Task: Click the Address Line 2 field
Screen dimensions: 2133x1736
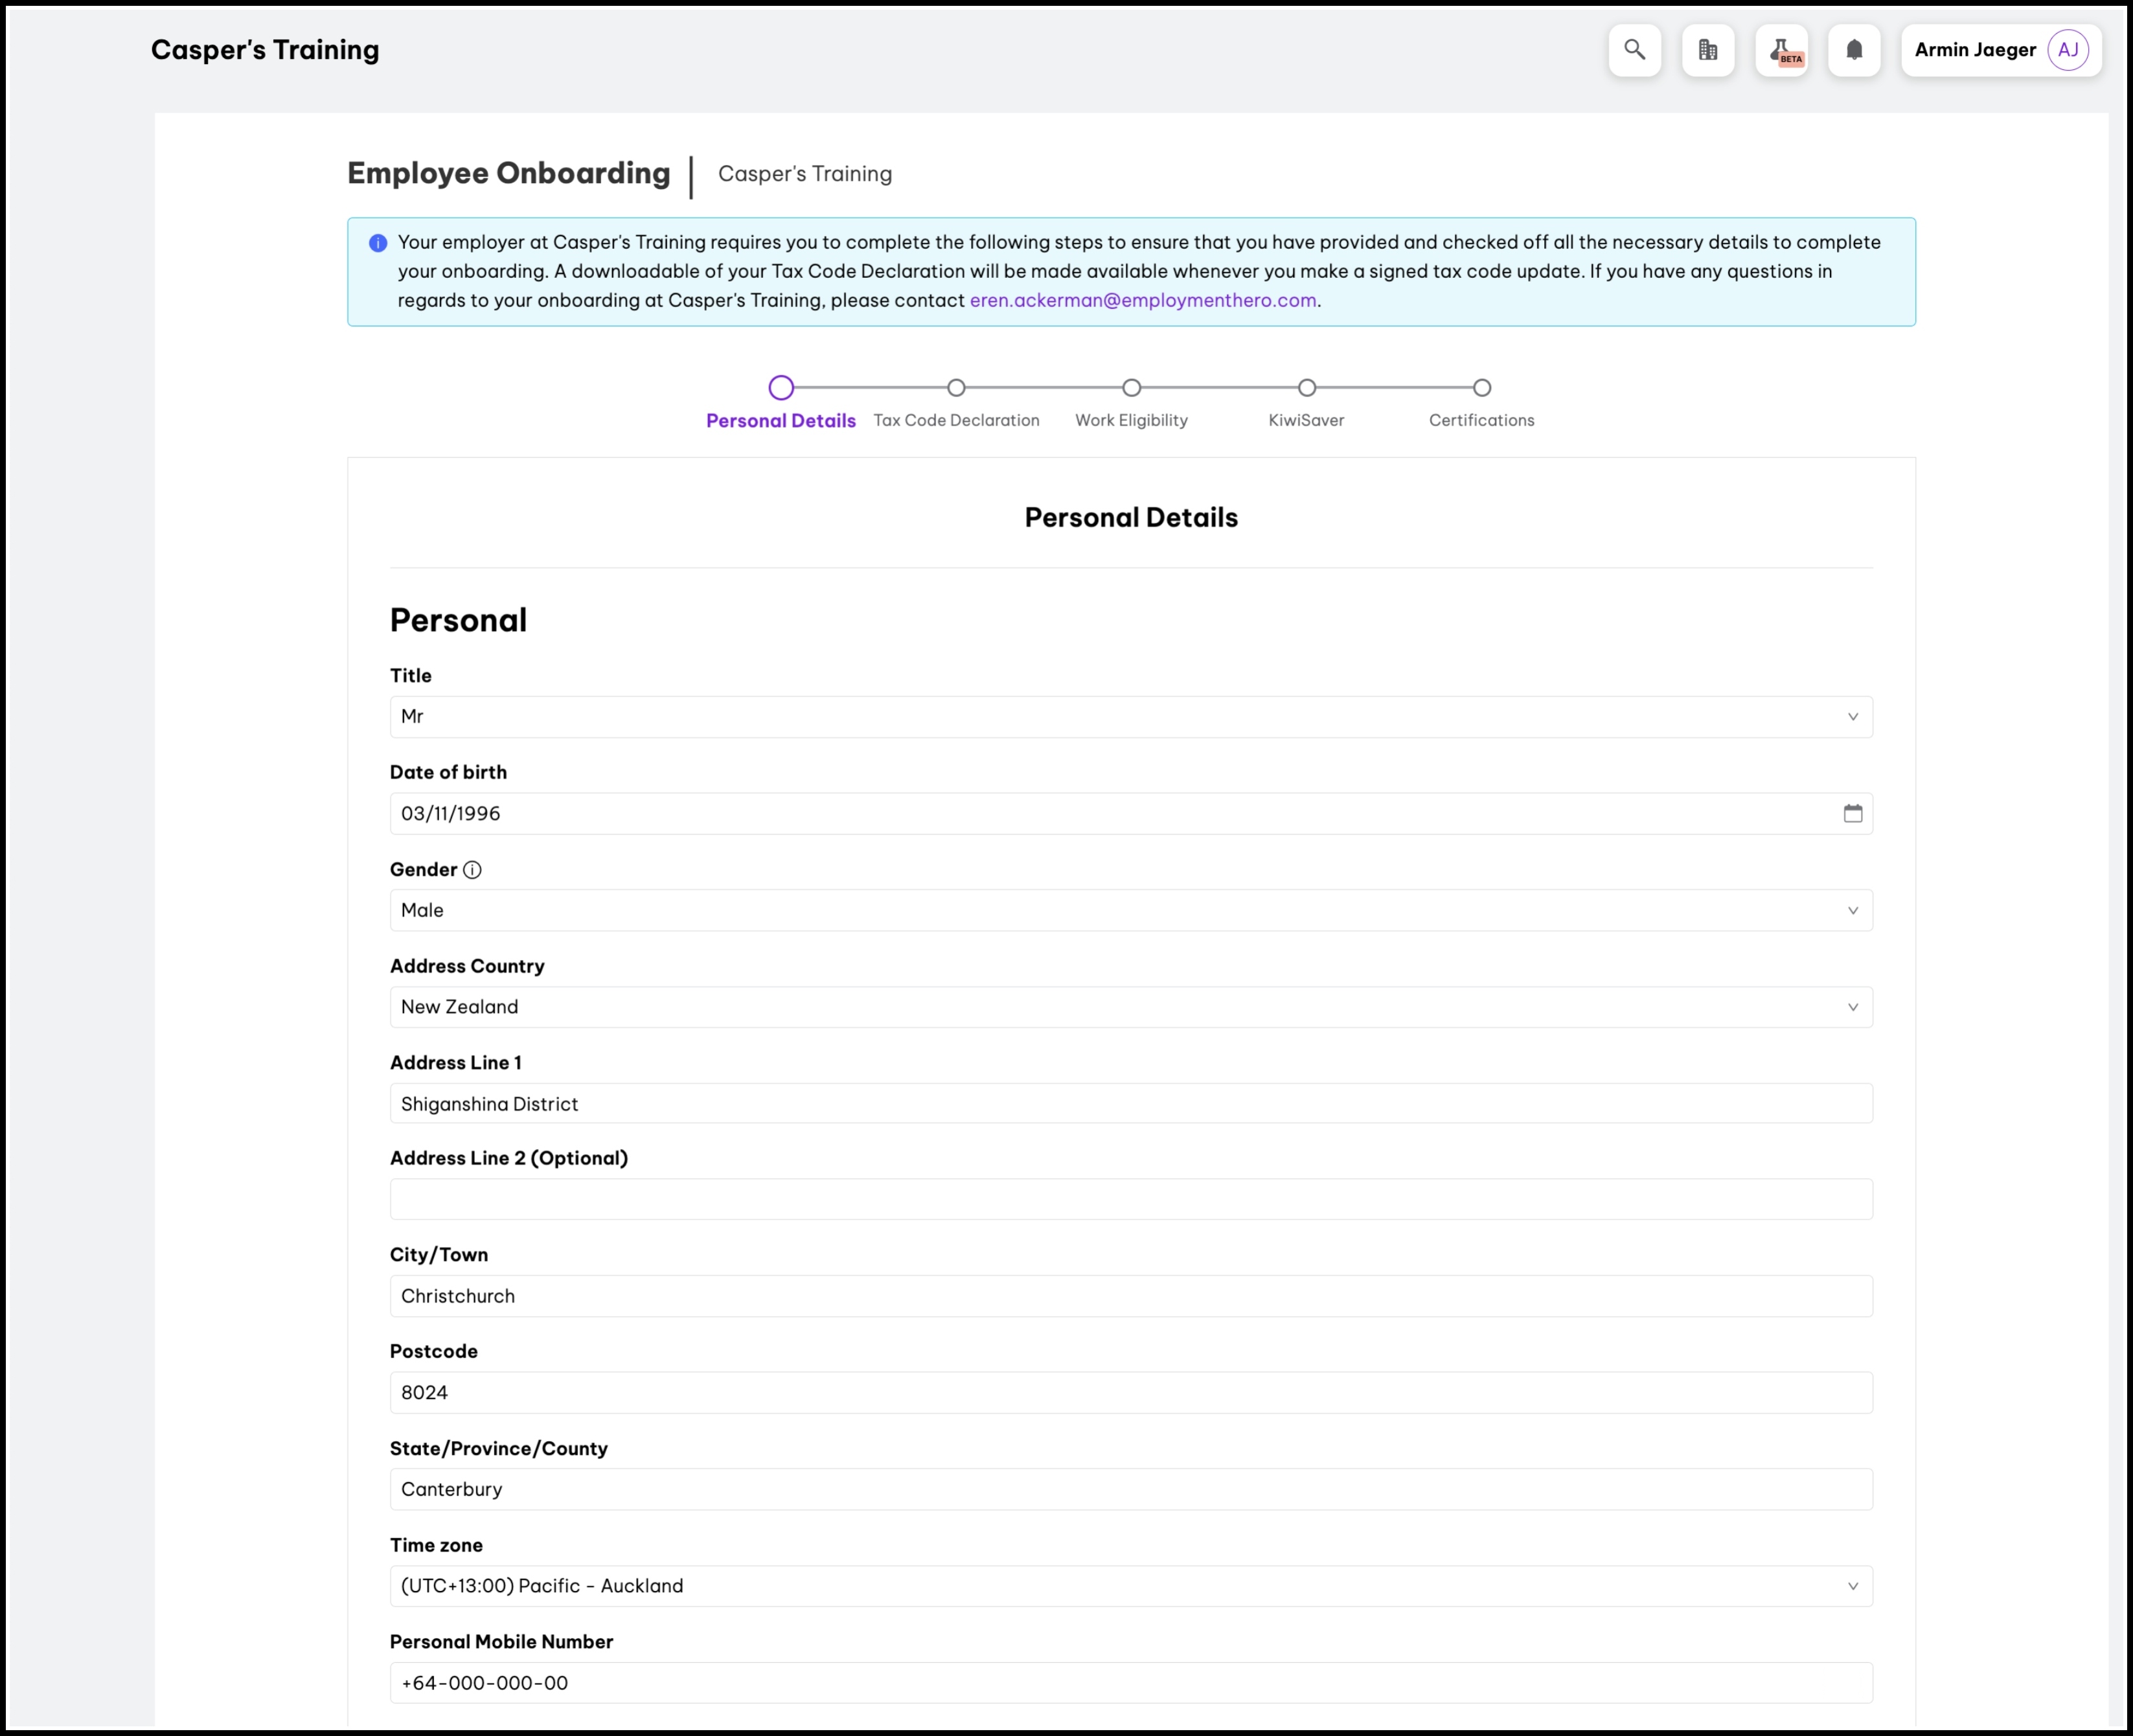Action: coord(1130,1199)
